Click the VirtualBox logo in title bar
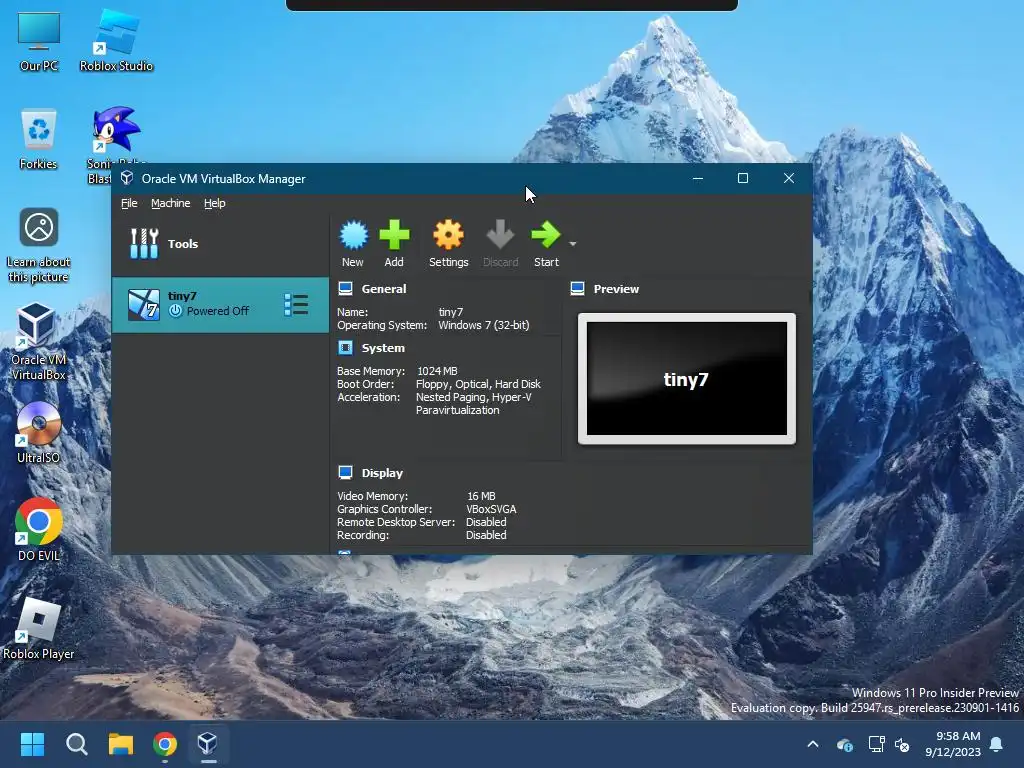The width and height of the screenshot is (1024, 768). 127,178
